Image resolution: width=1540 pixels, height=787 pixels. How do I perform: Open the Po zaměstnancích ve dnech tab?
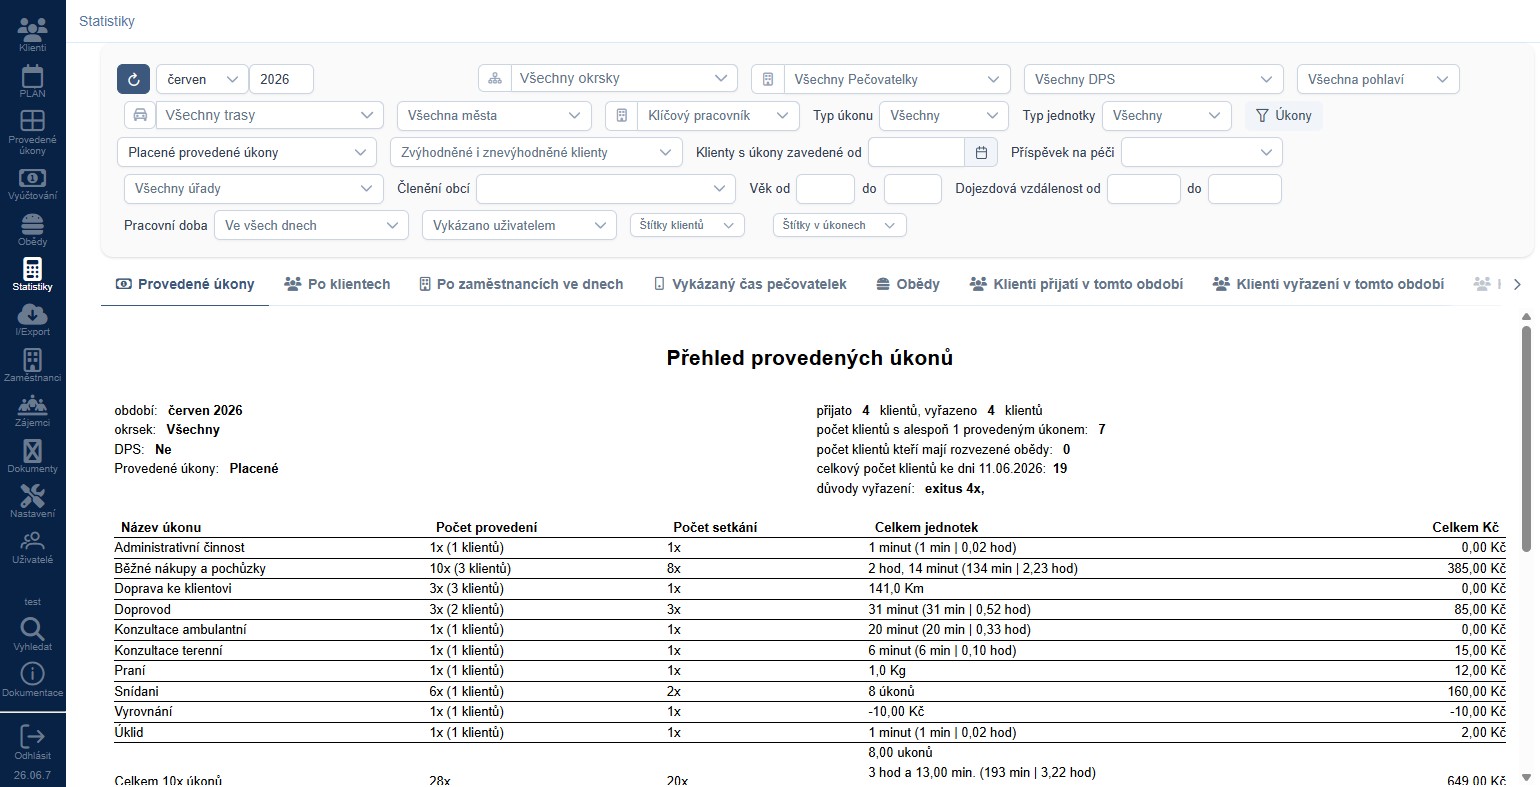pos(521,284)
